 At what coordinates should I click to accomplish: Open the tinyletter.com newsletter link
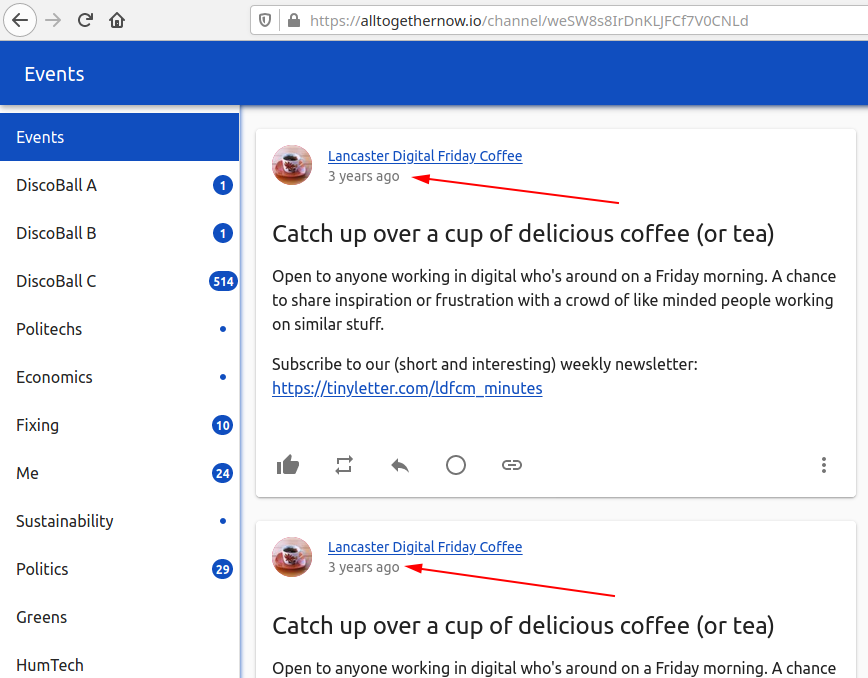[407, 388]
